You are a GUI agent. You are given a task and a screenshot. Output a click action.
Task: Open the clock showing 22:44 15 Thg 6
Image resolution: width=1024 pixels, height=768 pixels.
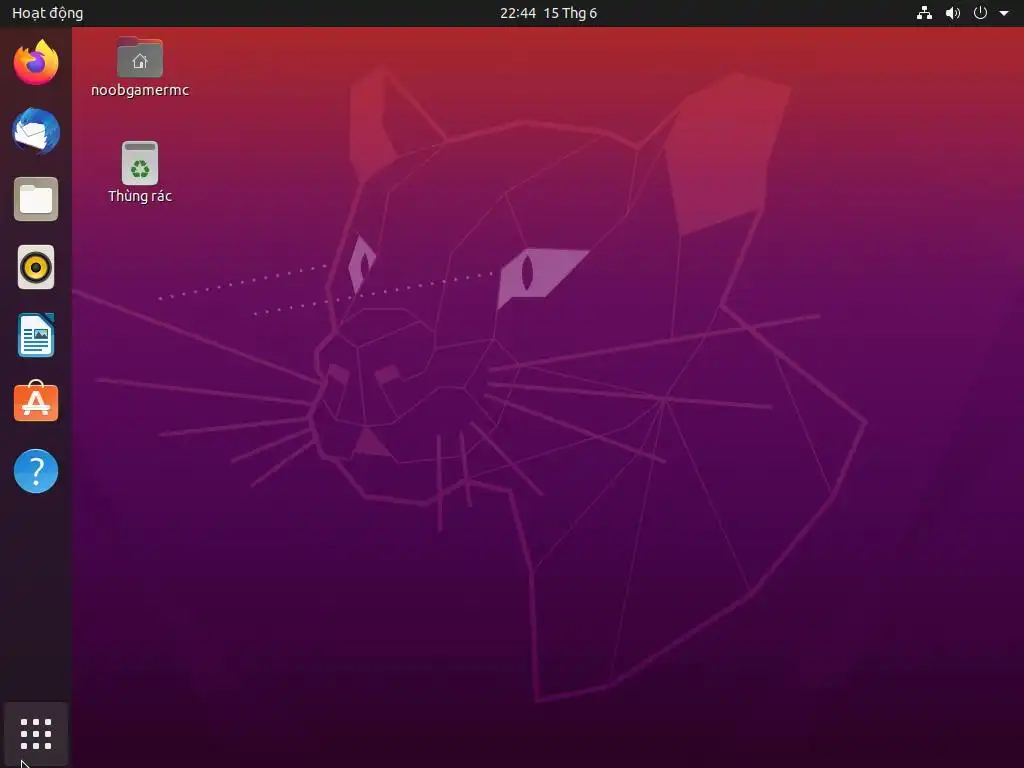pos(549,13)
